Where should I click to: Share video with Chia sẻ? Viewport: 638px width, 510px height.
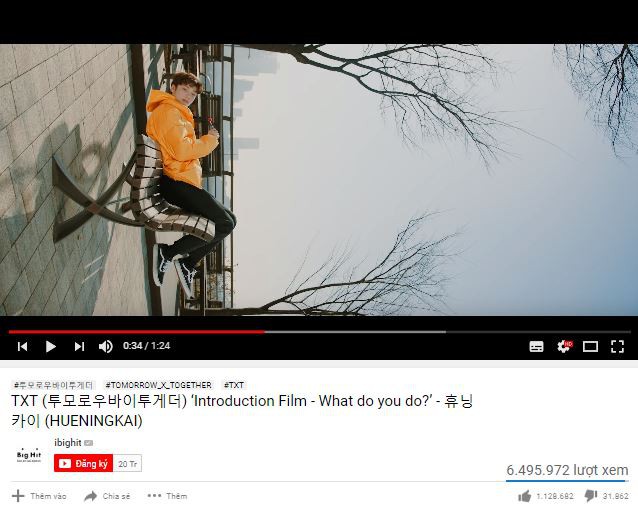(x=107, y=496)
